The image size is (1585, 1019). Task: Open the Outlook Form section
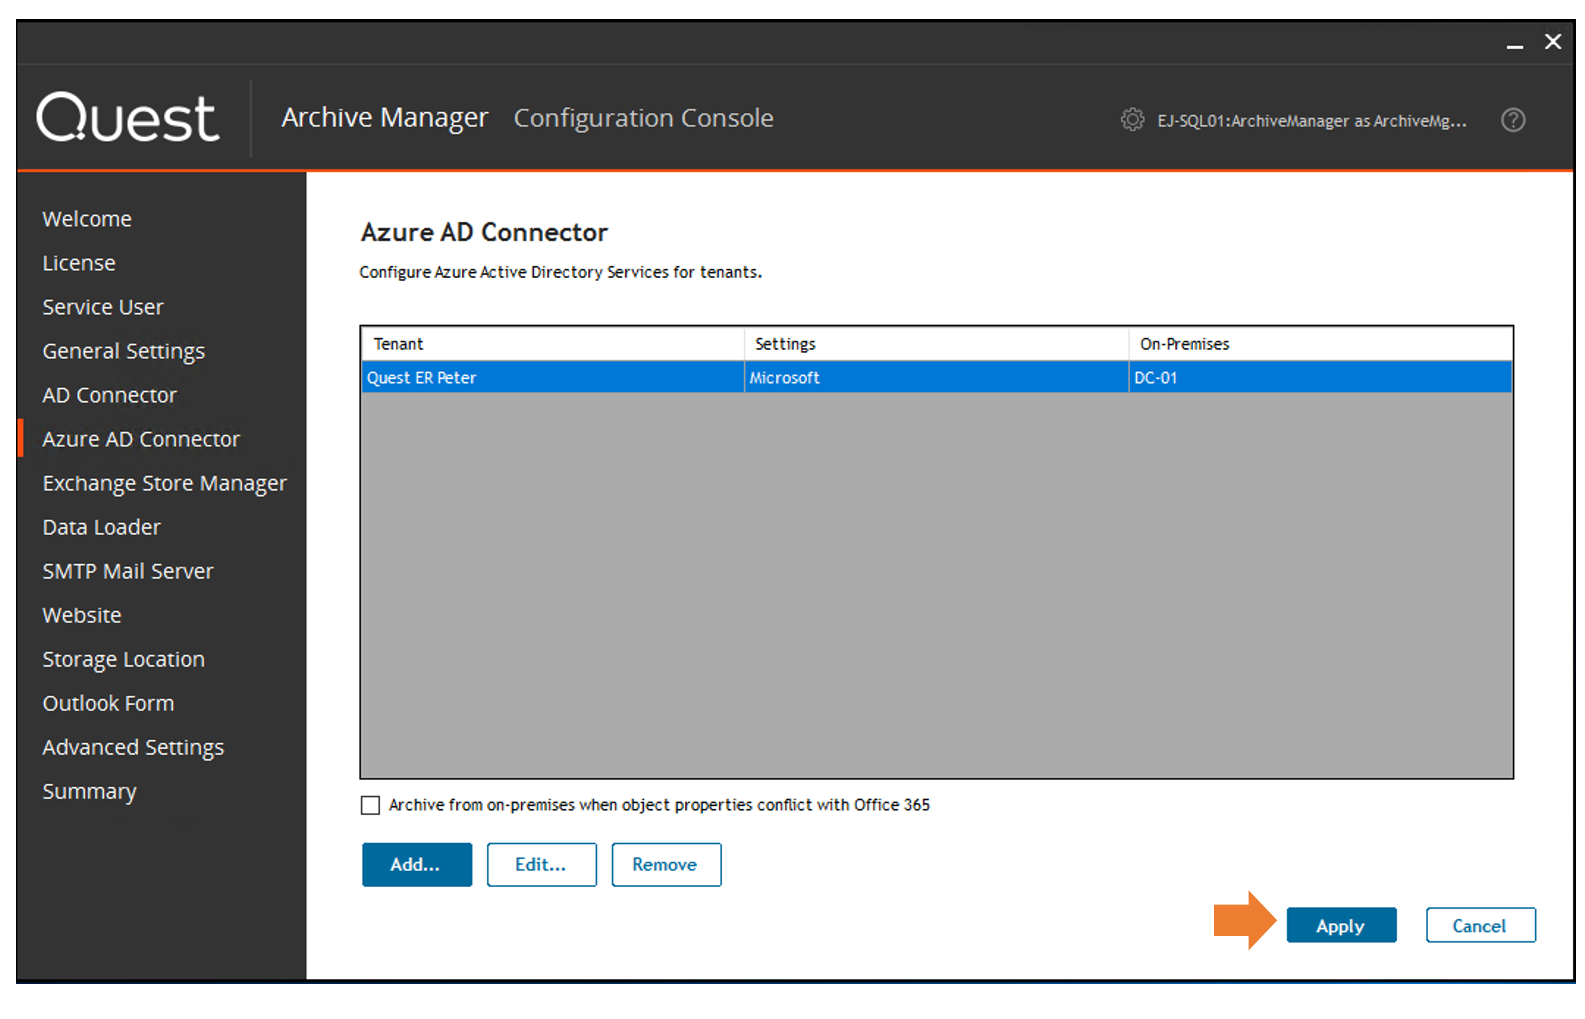pyautogui.click(x=108, y=703)
